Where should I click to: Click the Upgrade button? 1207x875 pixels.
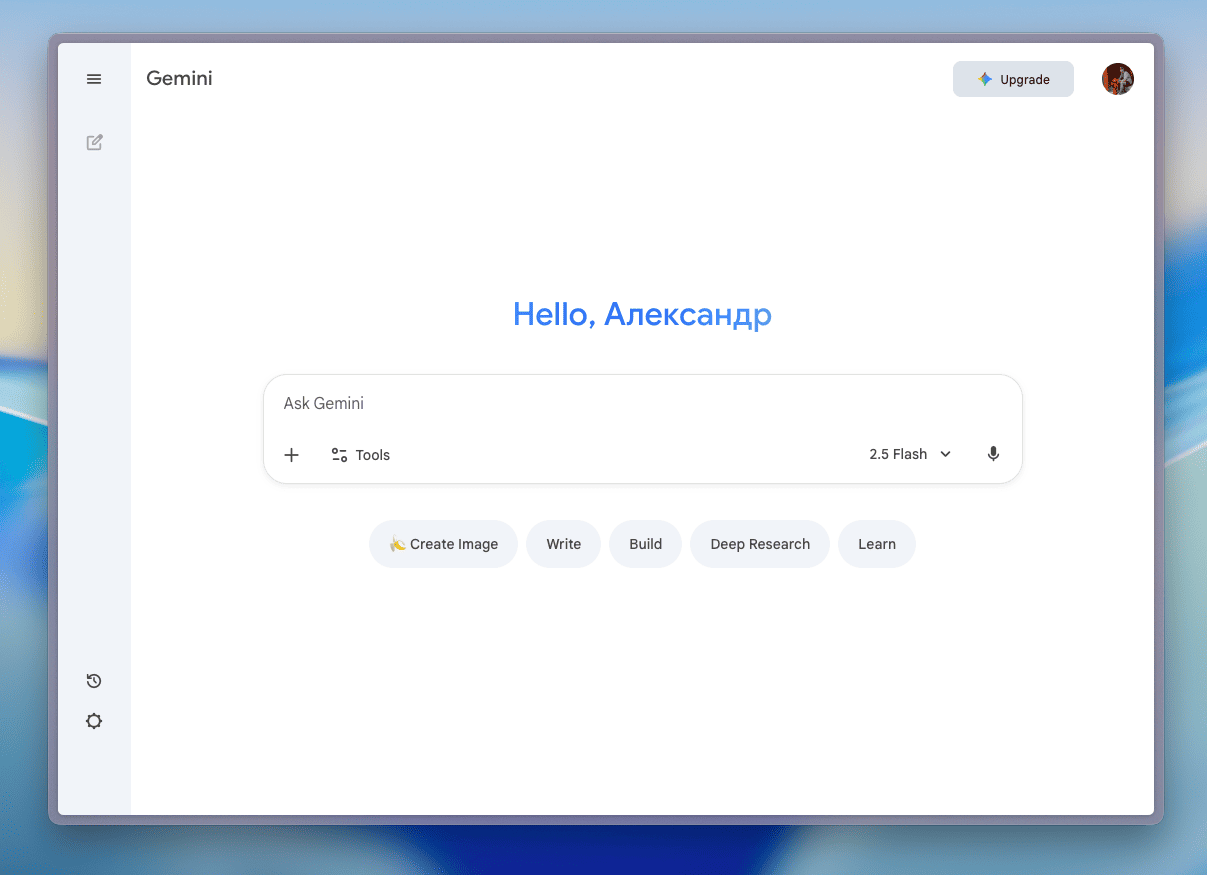pos(1013,79)
